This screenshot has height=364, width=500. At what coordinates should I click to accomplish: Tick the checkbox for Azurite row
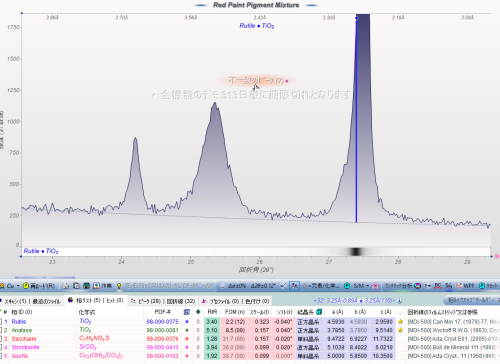(1, 356)
